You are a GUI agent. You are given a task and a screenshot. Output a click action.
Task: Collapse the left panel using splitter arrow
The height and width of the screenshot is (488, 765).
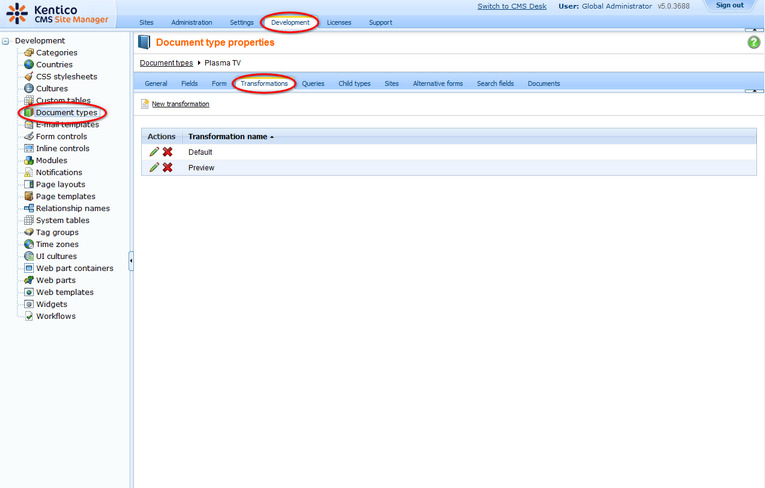131,261
